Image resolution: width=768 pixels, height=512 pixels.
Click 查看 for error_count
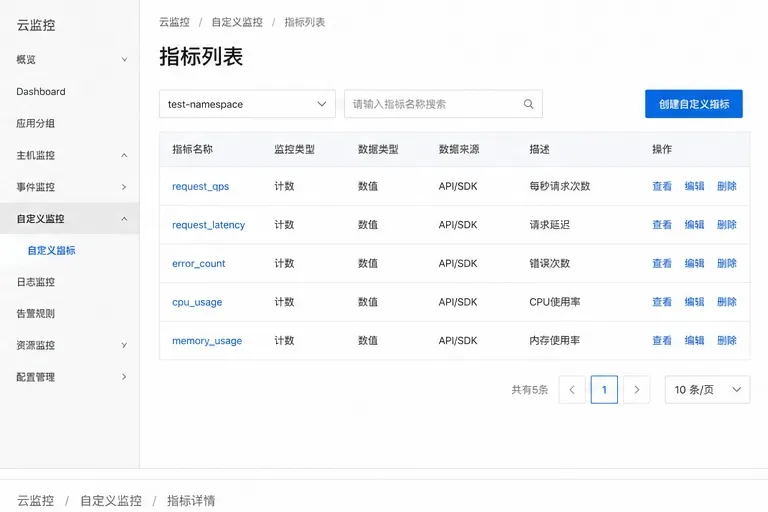pos(662,264)
